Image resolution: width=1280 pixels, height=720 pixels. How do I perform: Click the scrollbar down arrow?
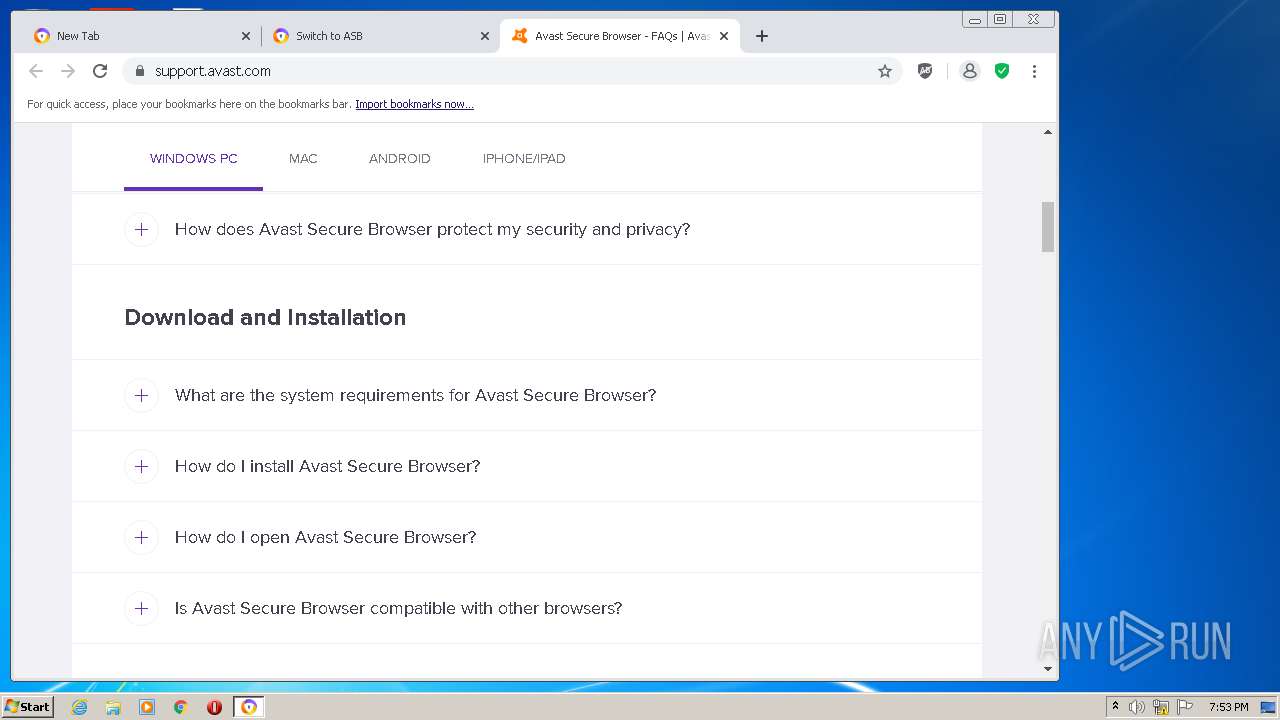click(1048, 669)
